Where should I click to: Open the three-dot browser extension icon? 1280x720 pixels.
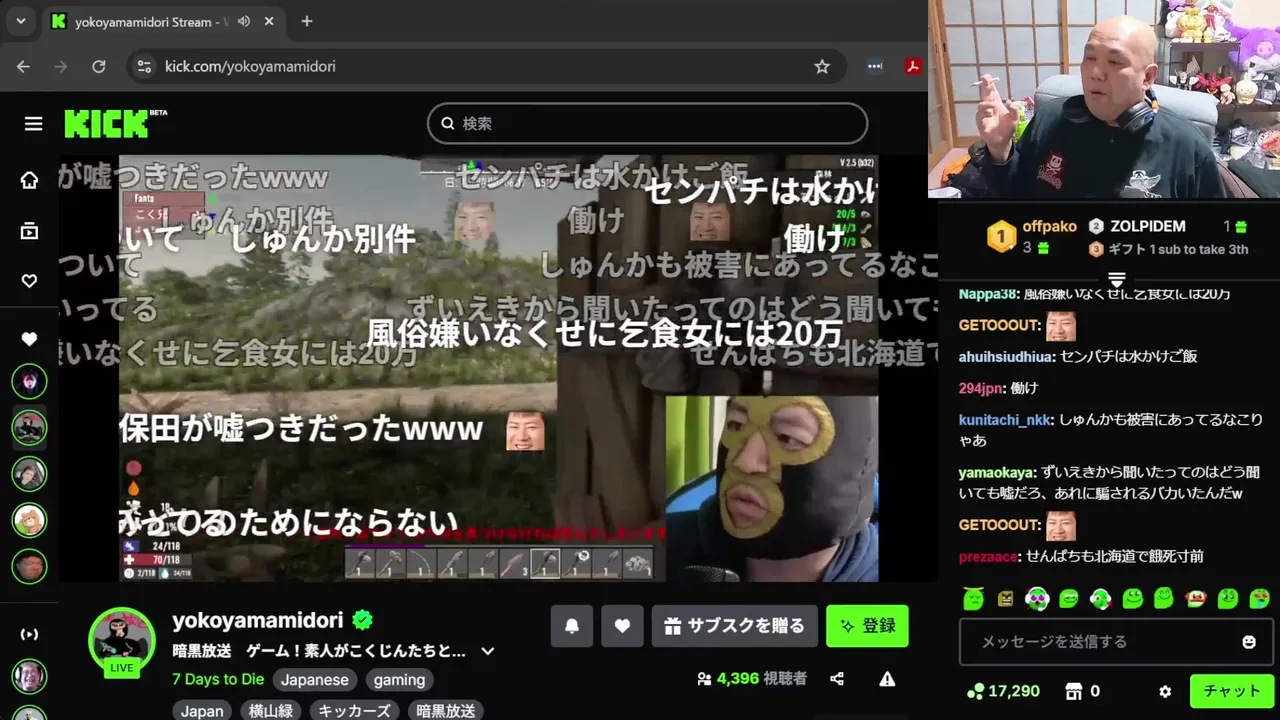pos(875,66)
